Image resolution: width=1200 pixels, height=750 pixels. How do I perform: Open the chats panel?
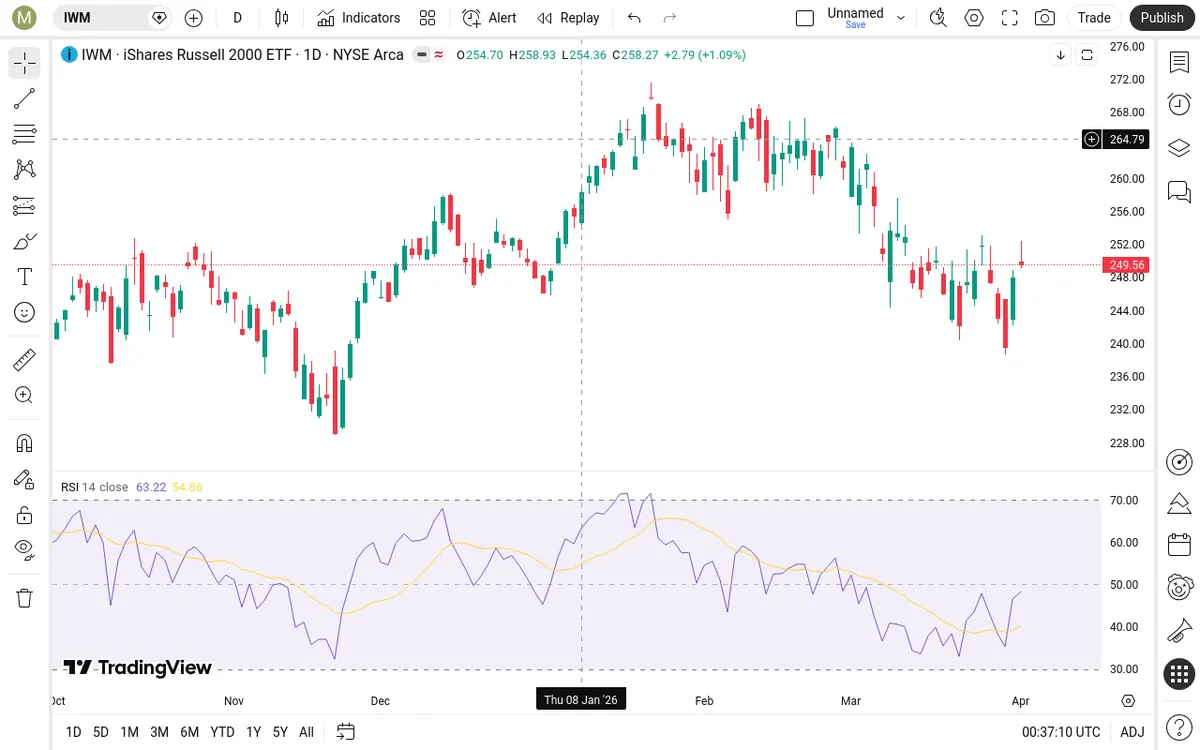click(1179, 191)
